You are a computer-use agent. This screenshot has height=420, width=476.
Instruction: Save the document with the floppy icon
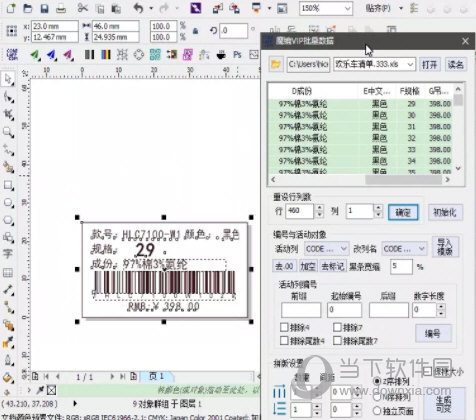coord(44,8)
